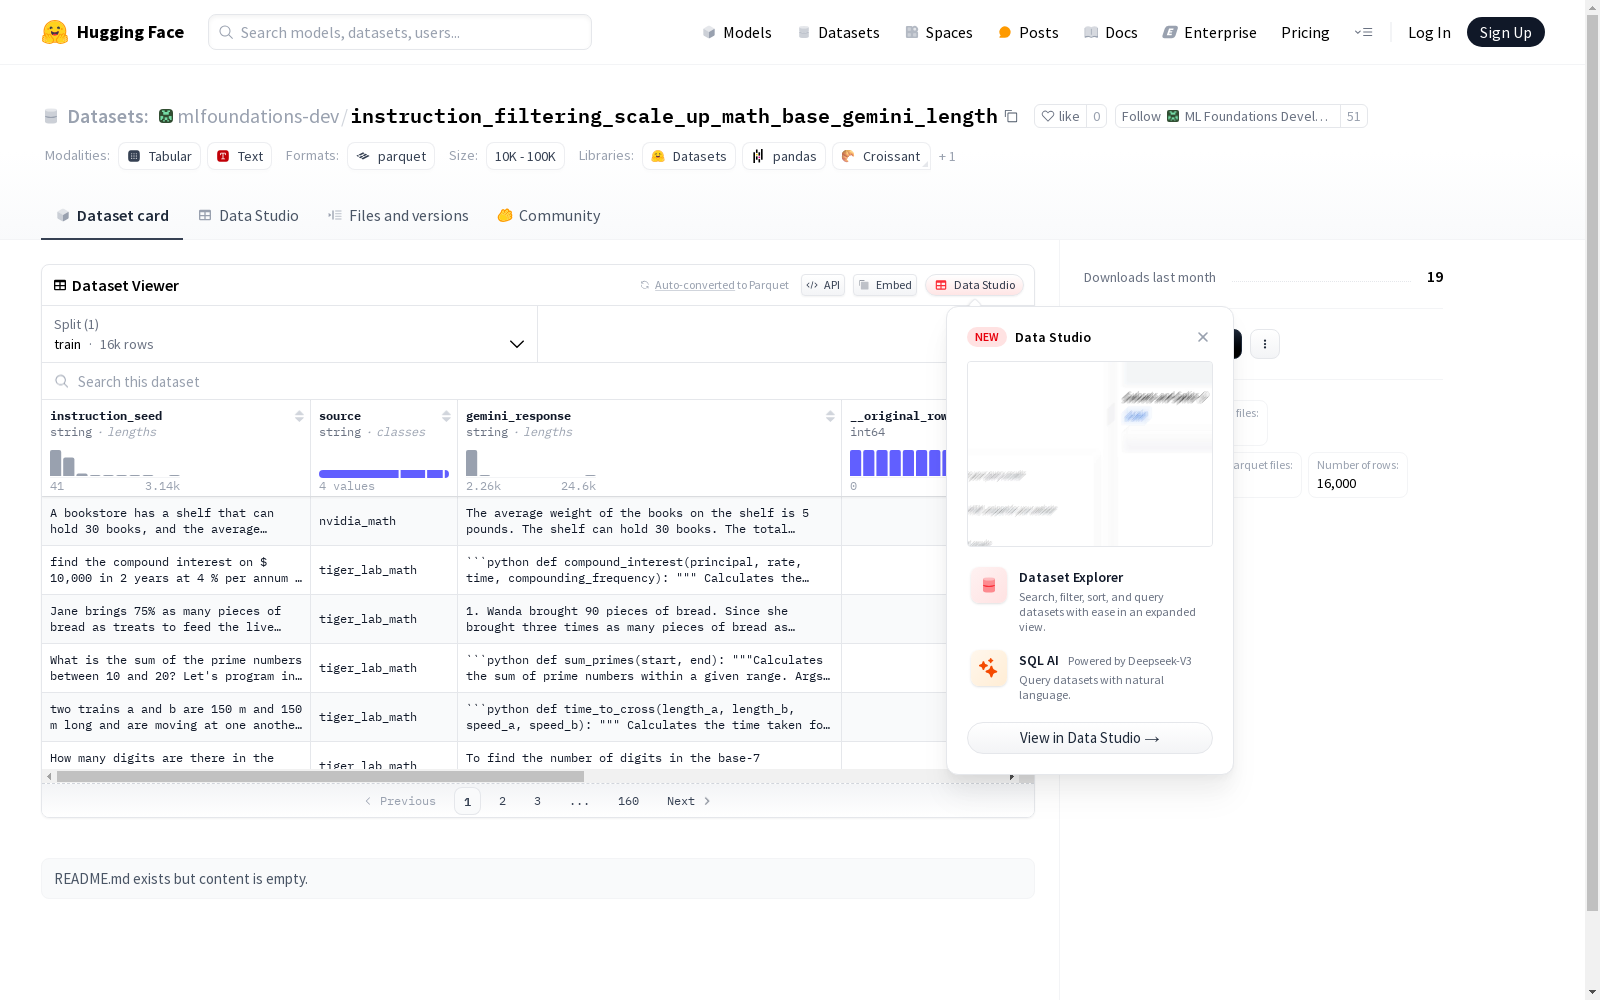Open Docs in the top navigation

[1111, 32]
